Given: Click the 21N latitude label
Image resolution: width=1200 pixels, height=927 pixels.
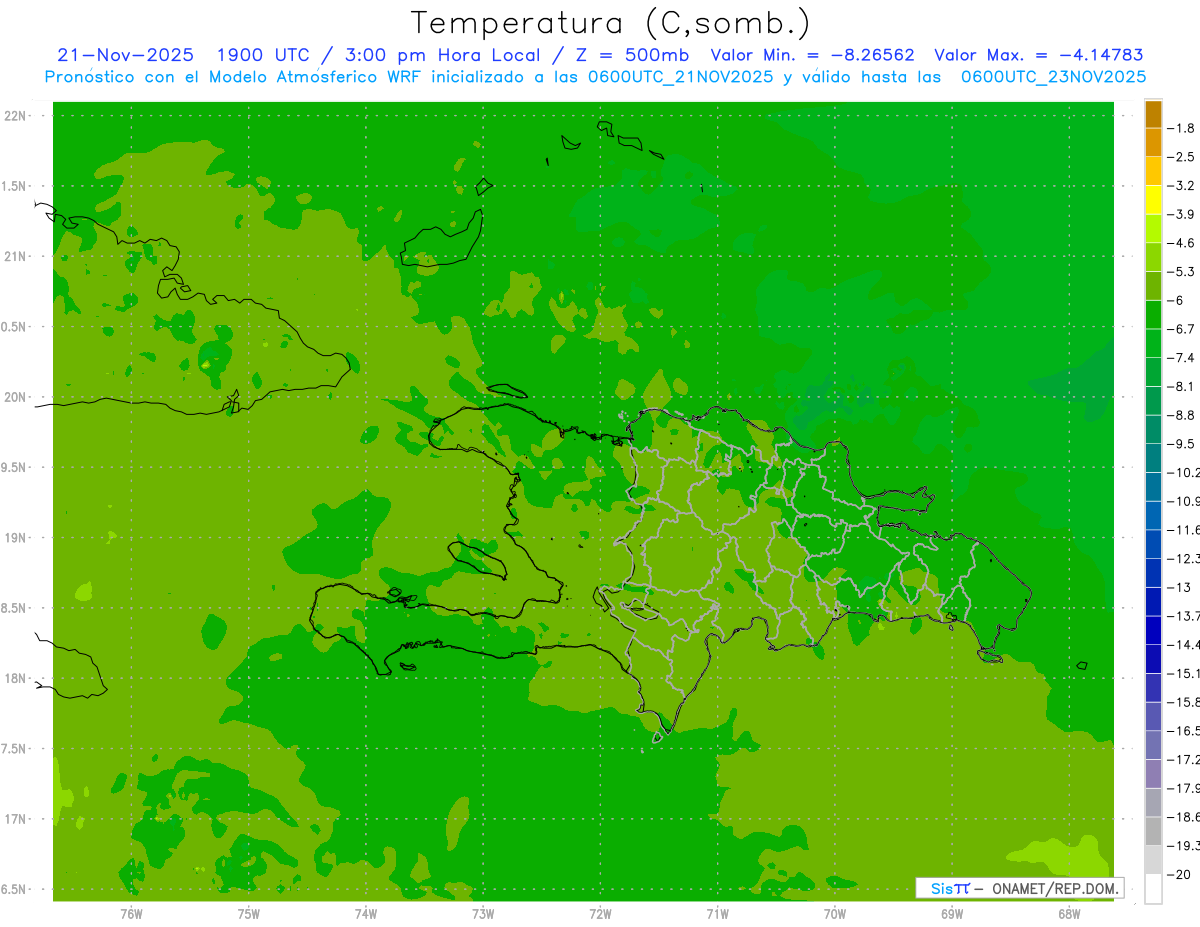Looking at the screenshot, I should point(15,257).
